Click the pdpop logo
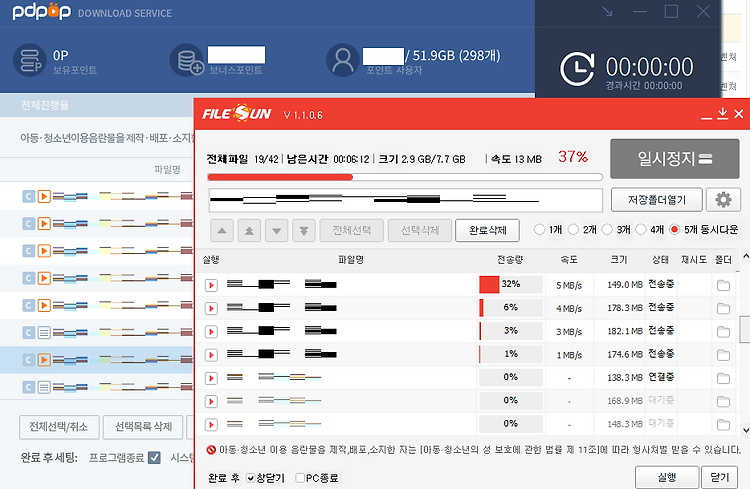 coord(42,11)
